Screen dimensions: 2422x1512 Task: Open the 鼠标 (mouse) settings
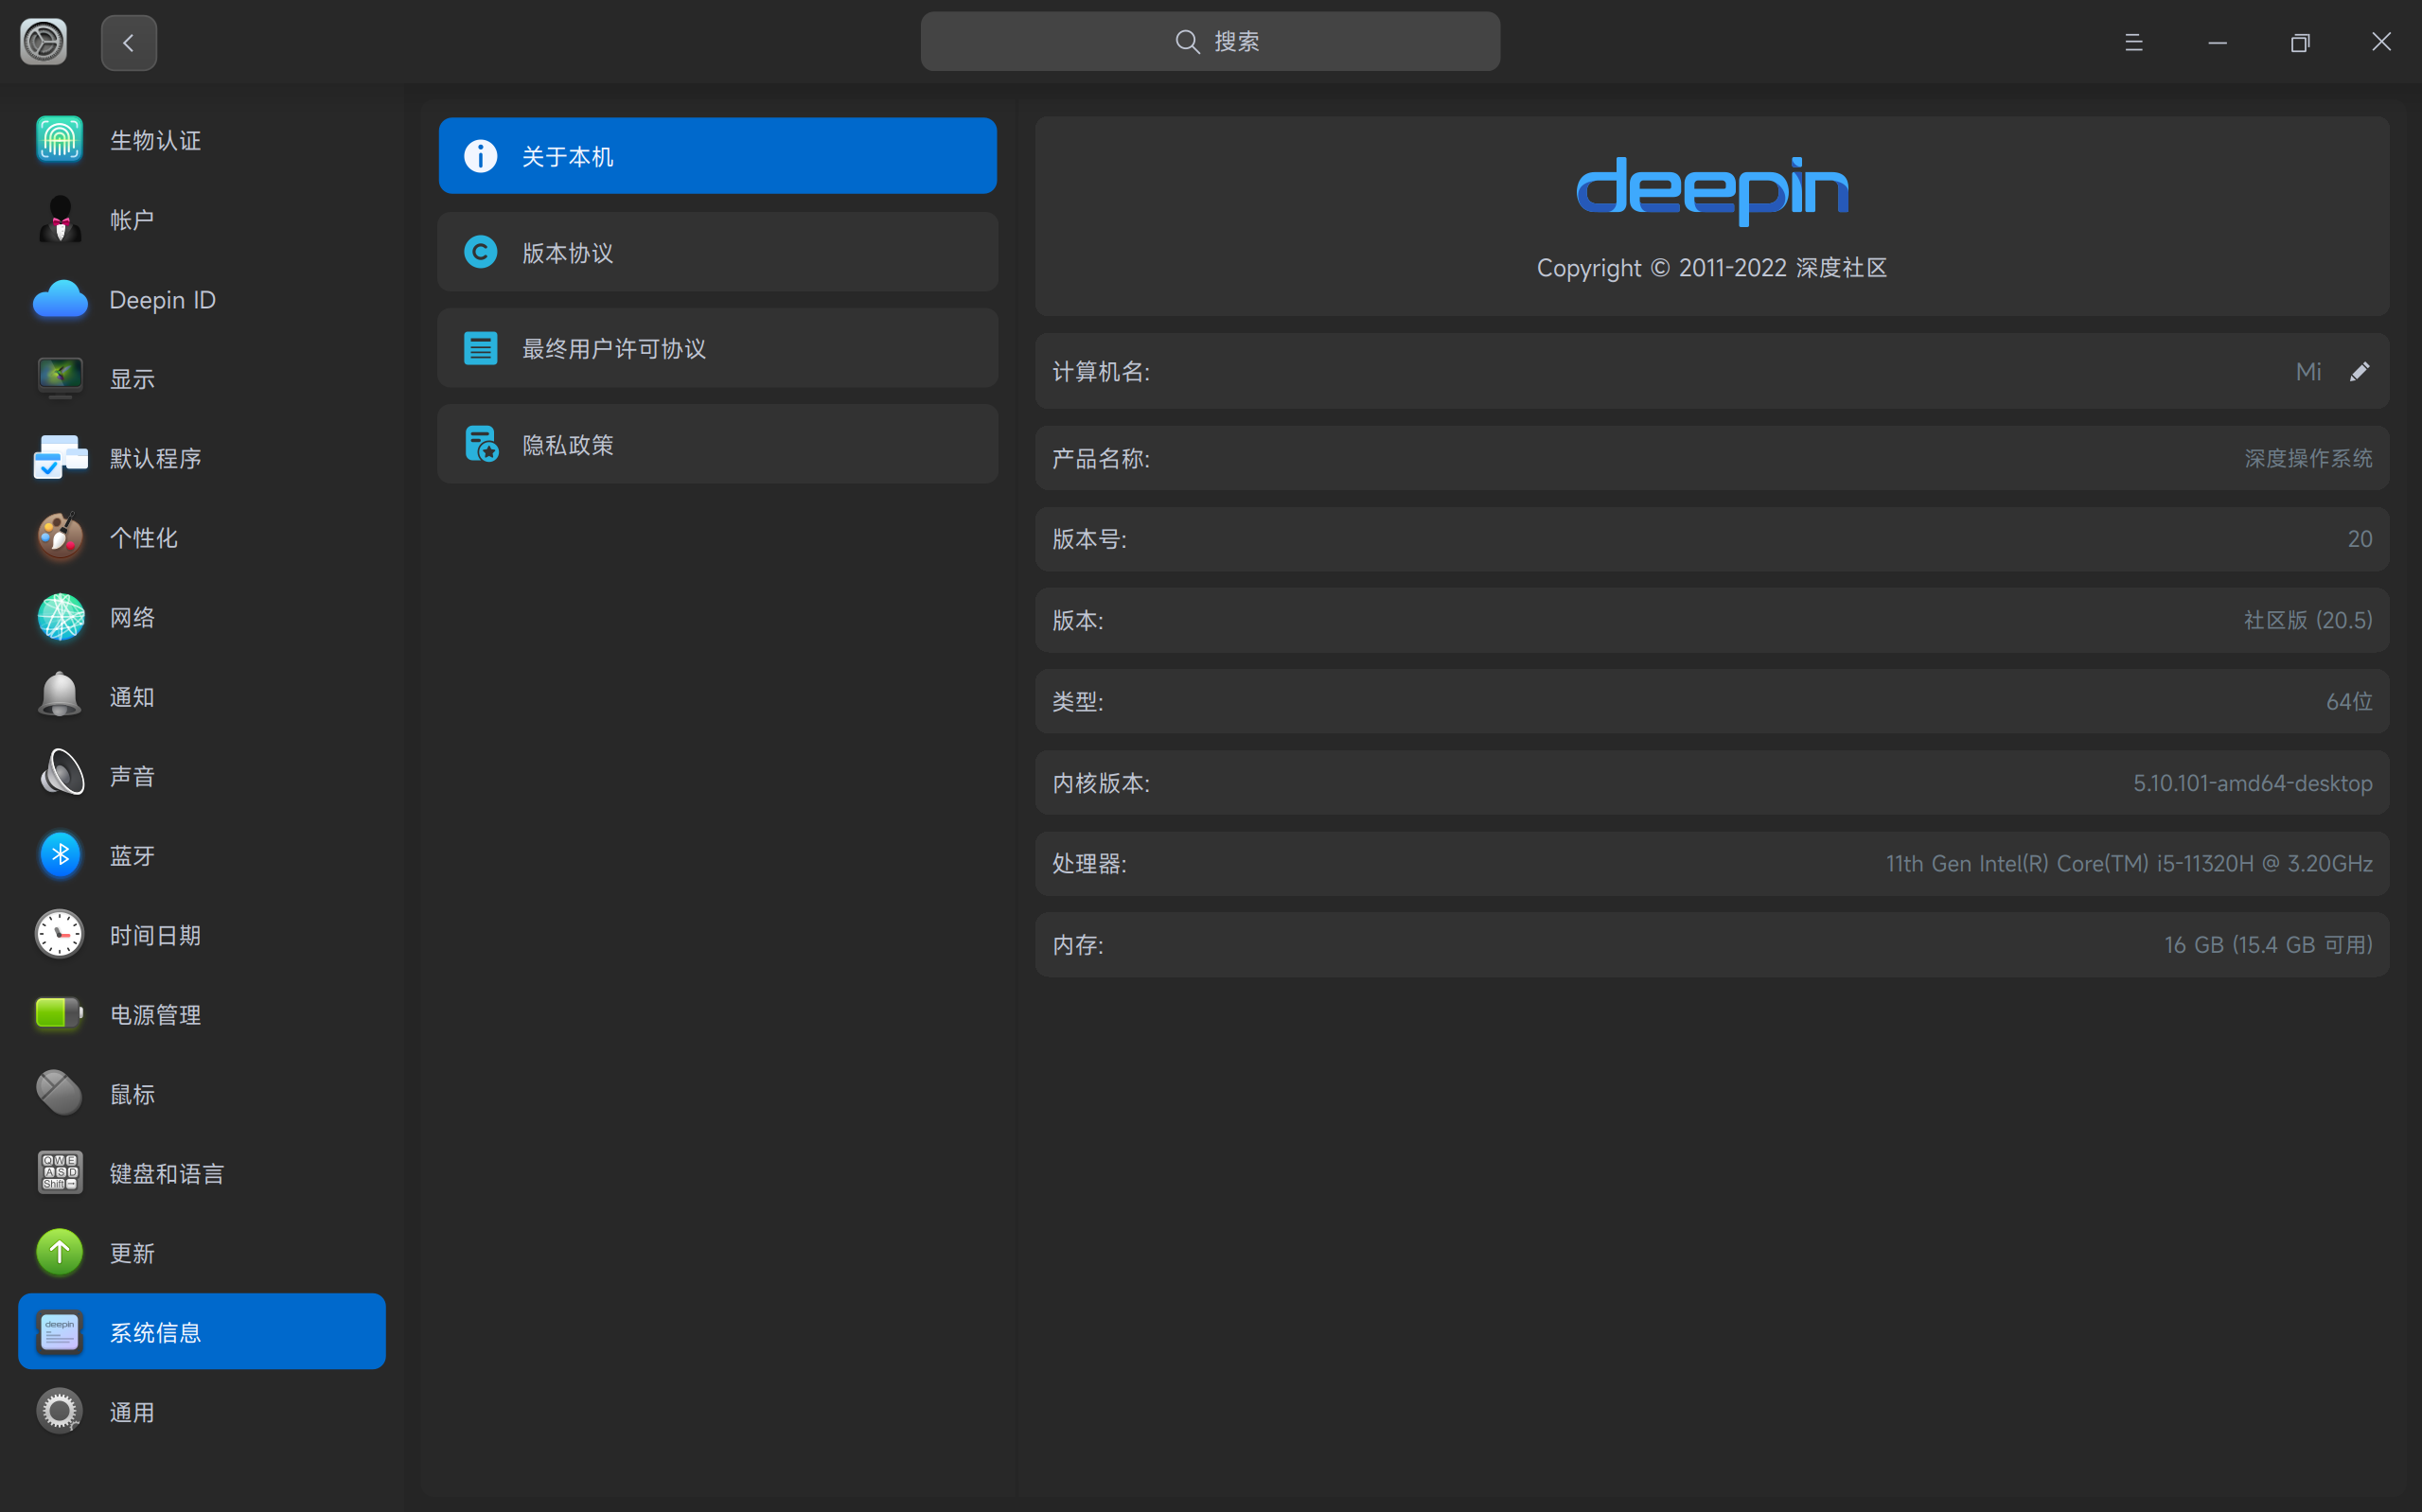coord(131,1093)
